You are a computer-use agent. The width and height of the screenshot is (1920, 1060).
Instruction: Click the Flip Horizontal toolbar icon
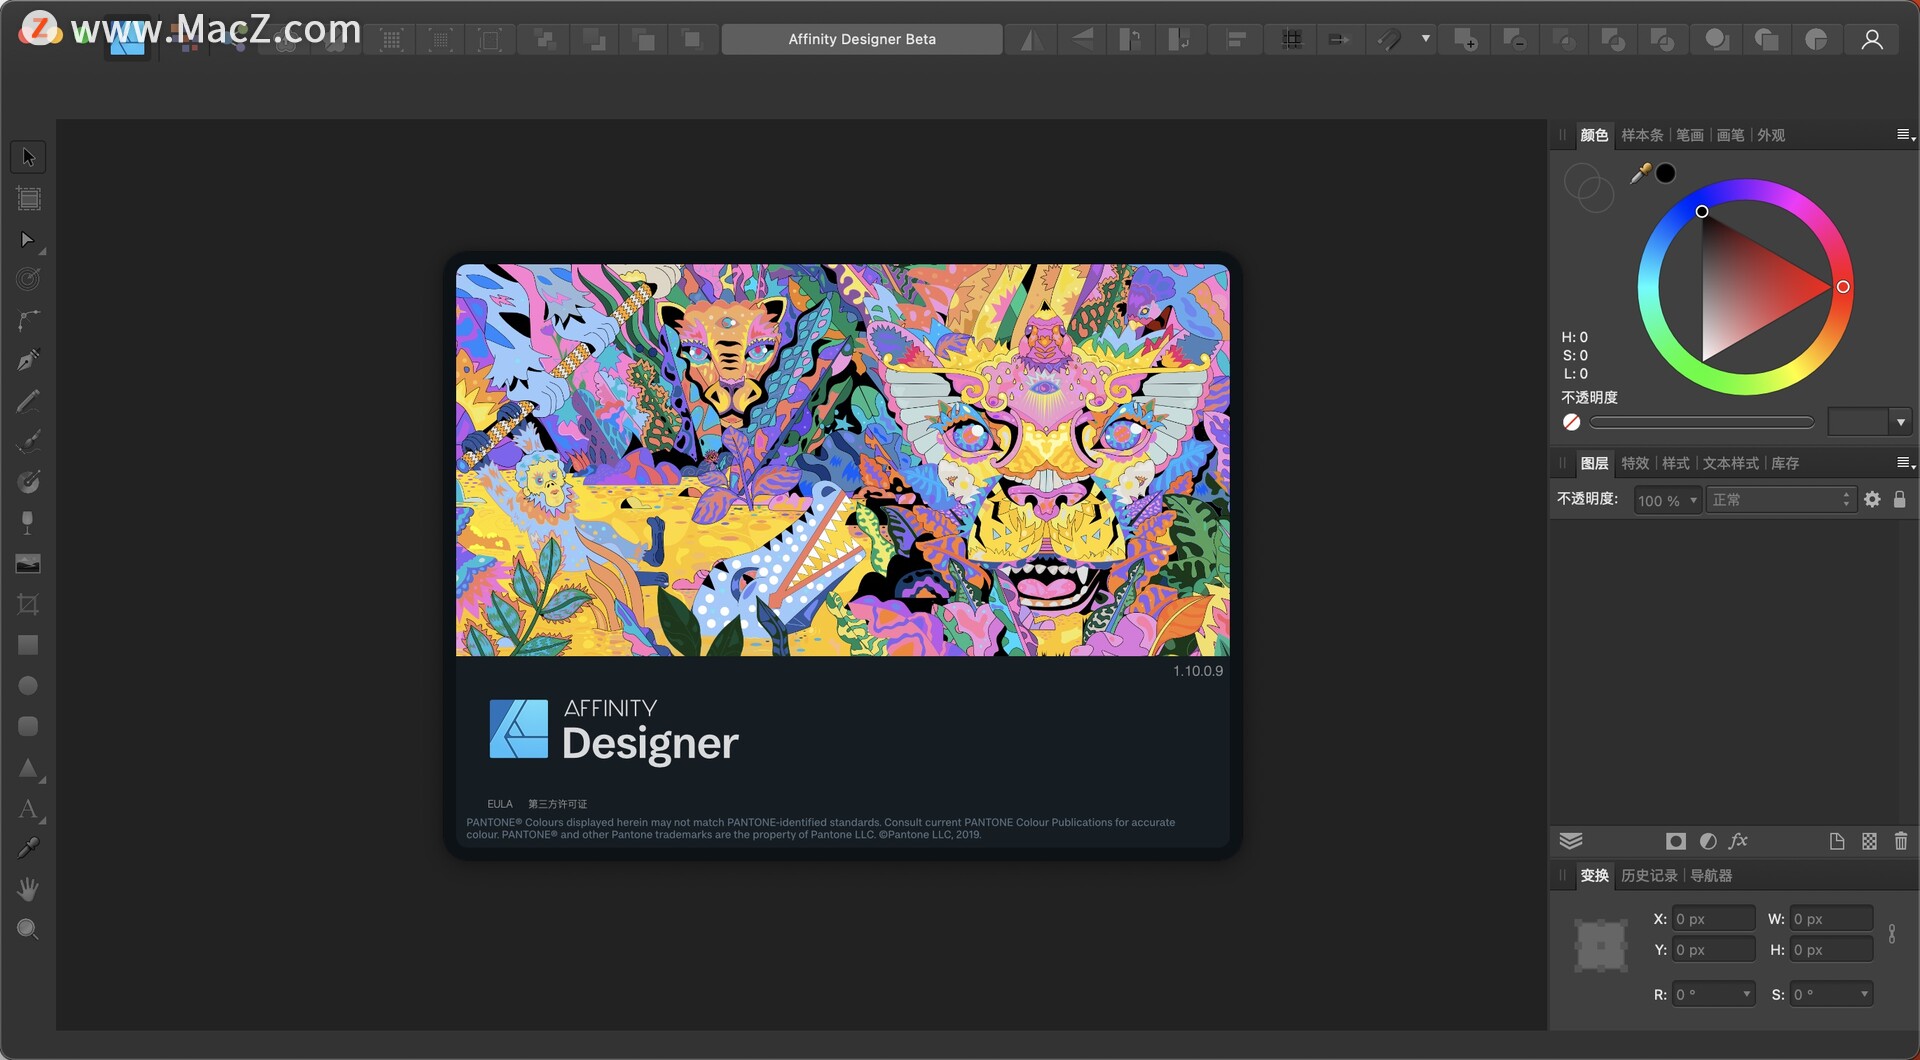click(x=1032, y=40)
